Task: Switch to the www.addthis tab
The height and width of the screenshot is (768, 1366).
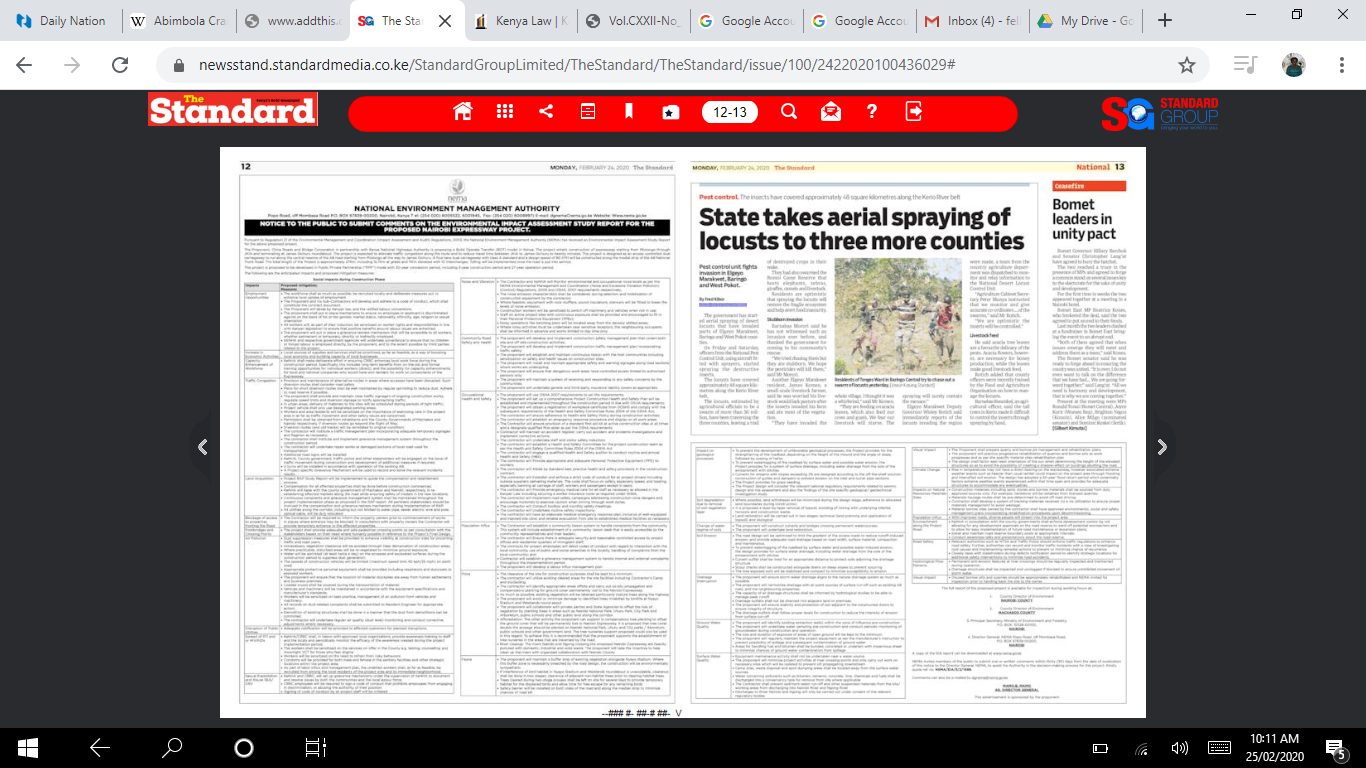Action: 294,20
